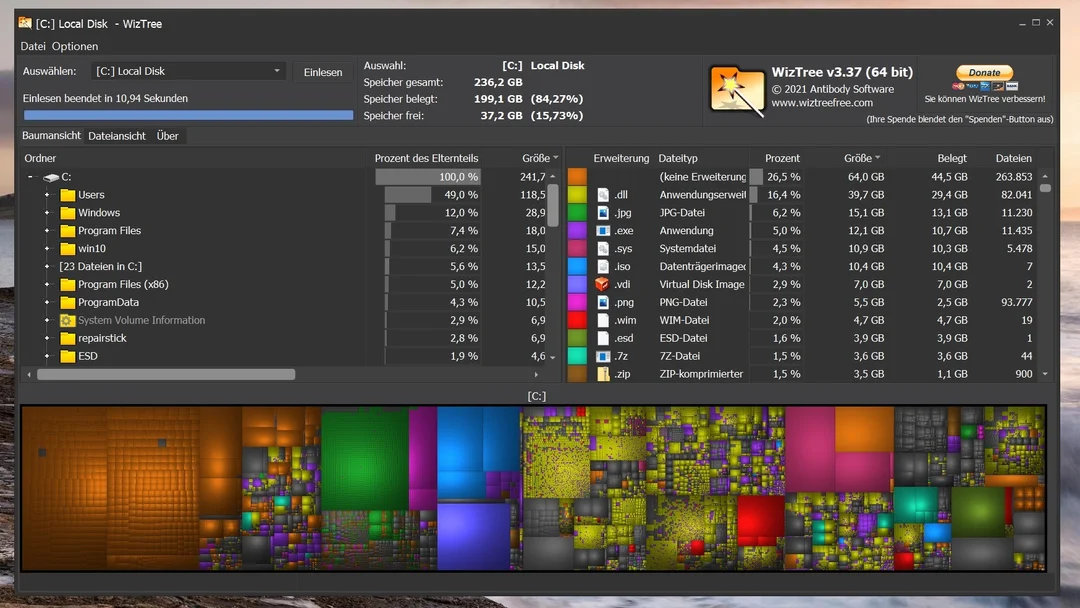Viewport: 1080px width, 608px height.
Task: Switch to the Dateiansicht tab
Action: [116, 136]
